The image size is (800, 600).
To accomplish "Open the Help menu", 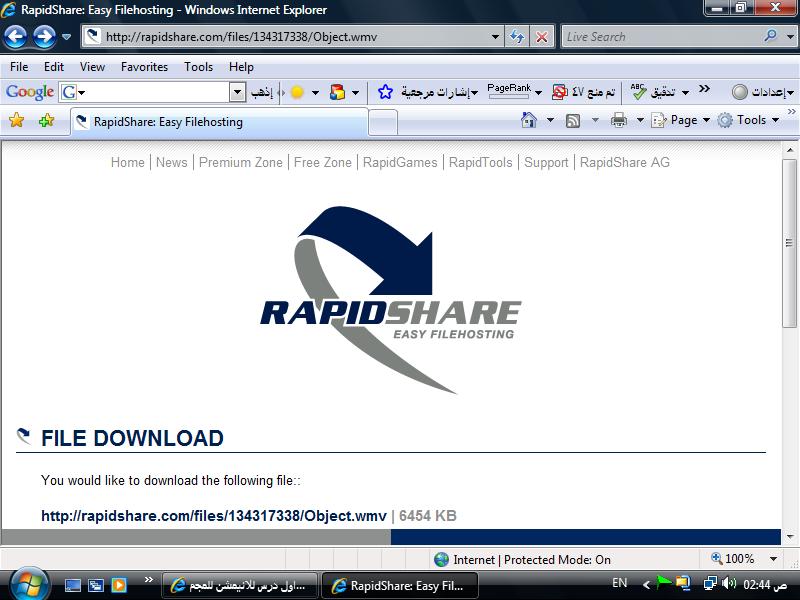I will click(241, 67).
